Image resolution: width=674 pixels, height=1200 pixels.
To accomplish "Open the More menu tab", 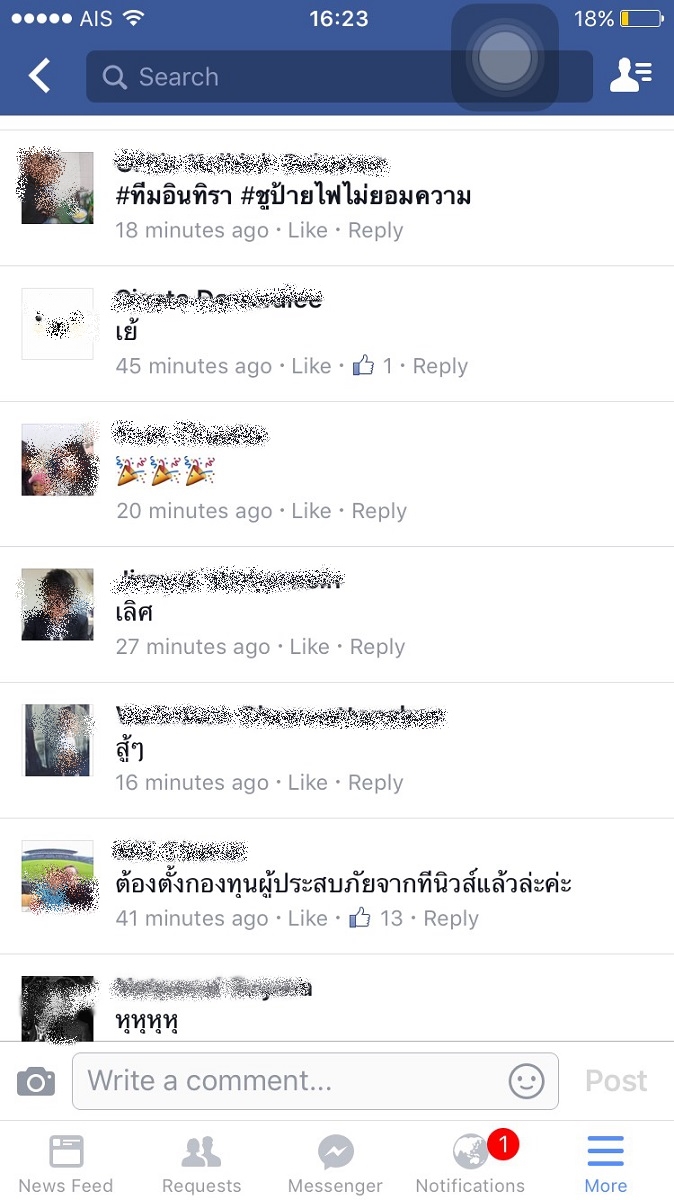I will [606, 1162].
